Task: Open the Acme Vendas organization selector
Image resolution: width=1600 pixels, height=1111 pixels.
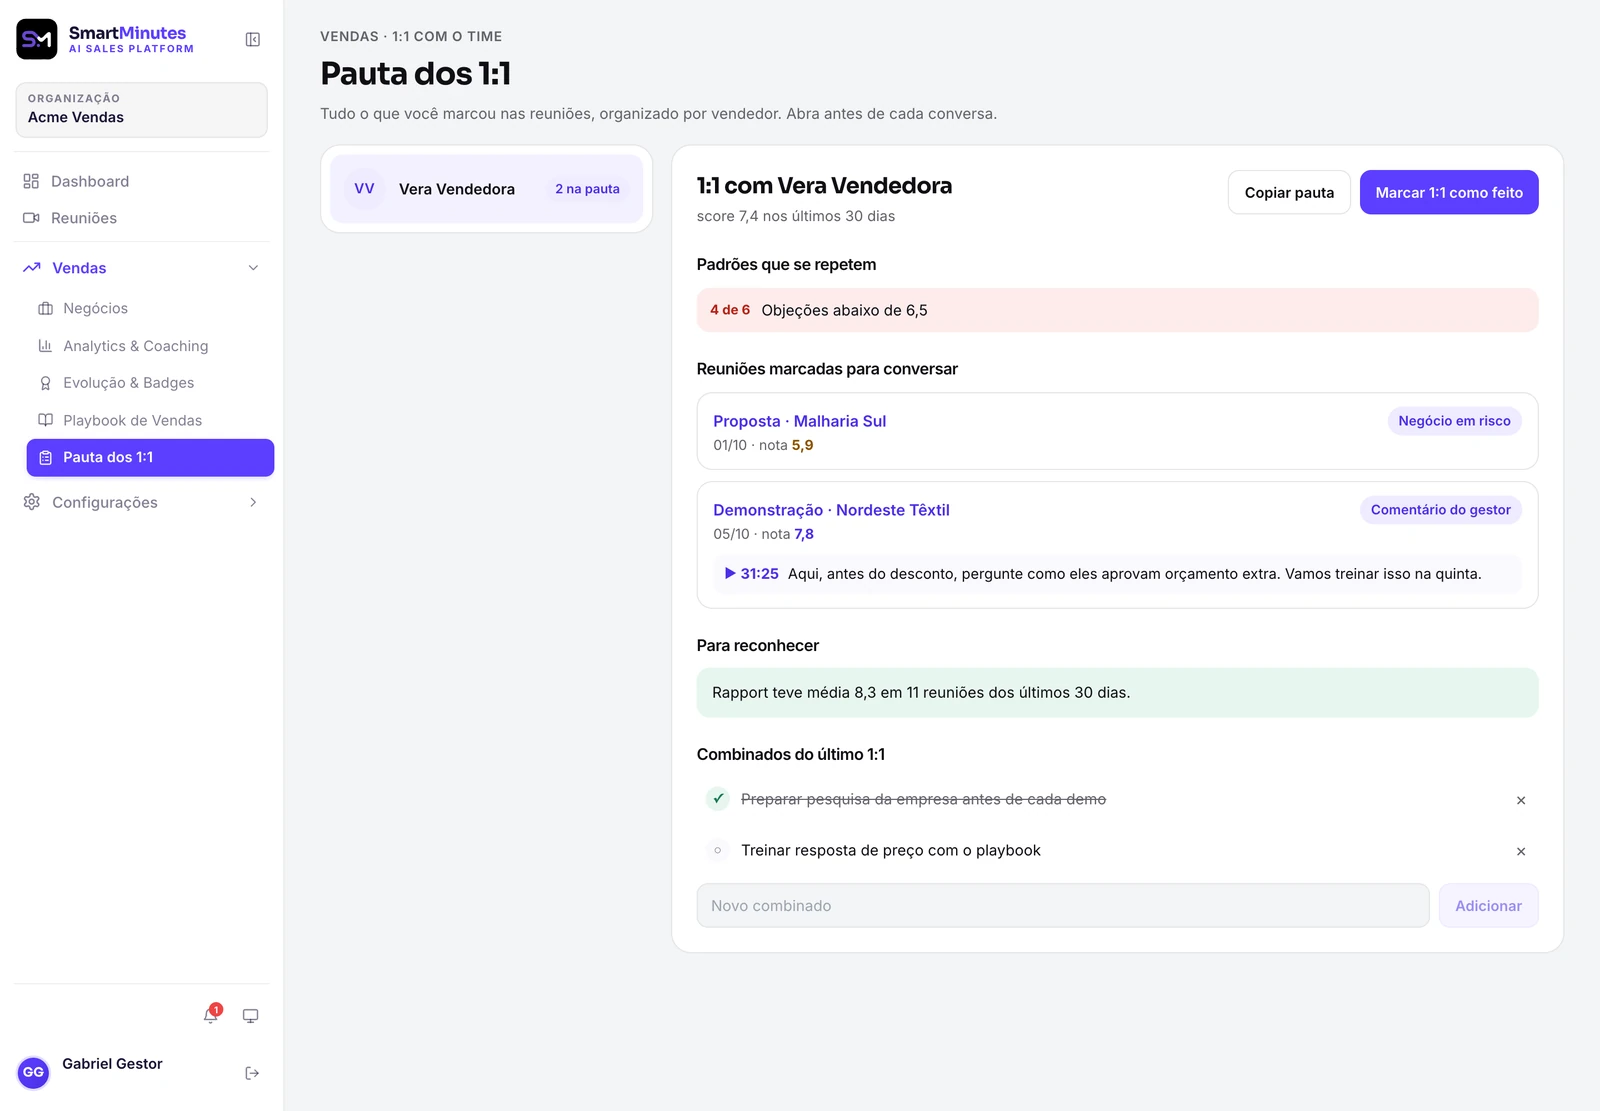Action: tap(142, 109)
